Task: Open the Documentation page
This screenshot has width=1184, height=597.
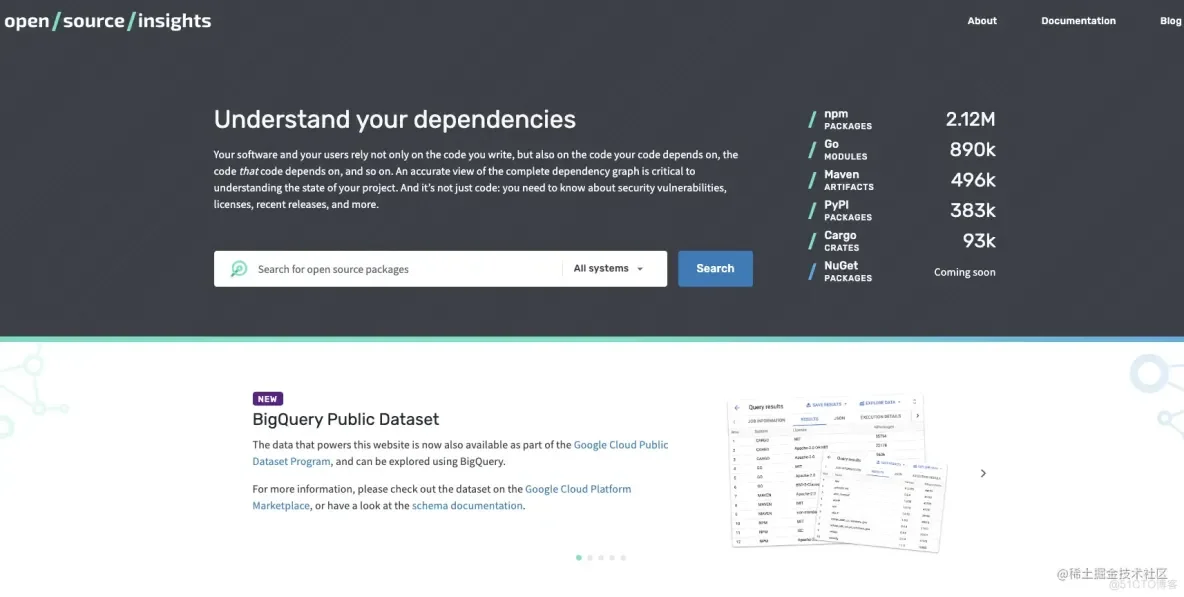Action: click(x=1078, y=21)
